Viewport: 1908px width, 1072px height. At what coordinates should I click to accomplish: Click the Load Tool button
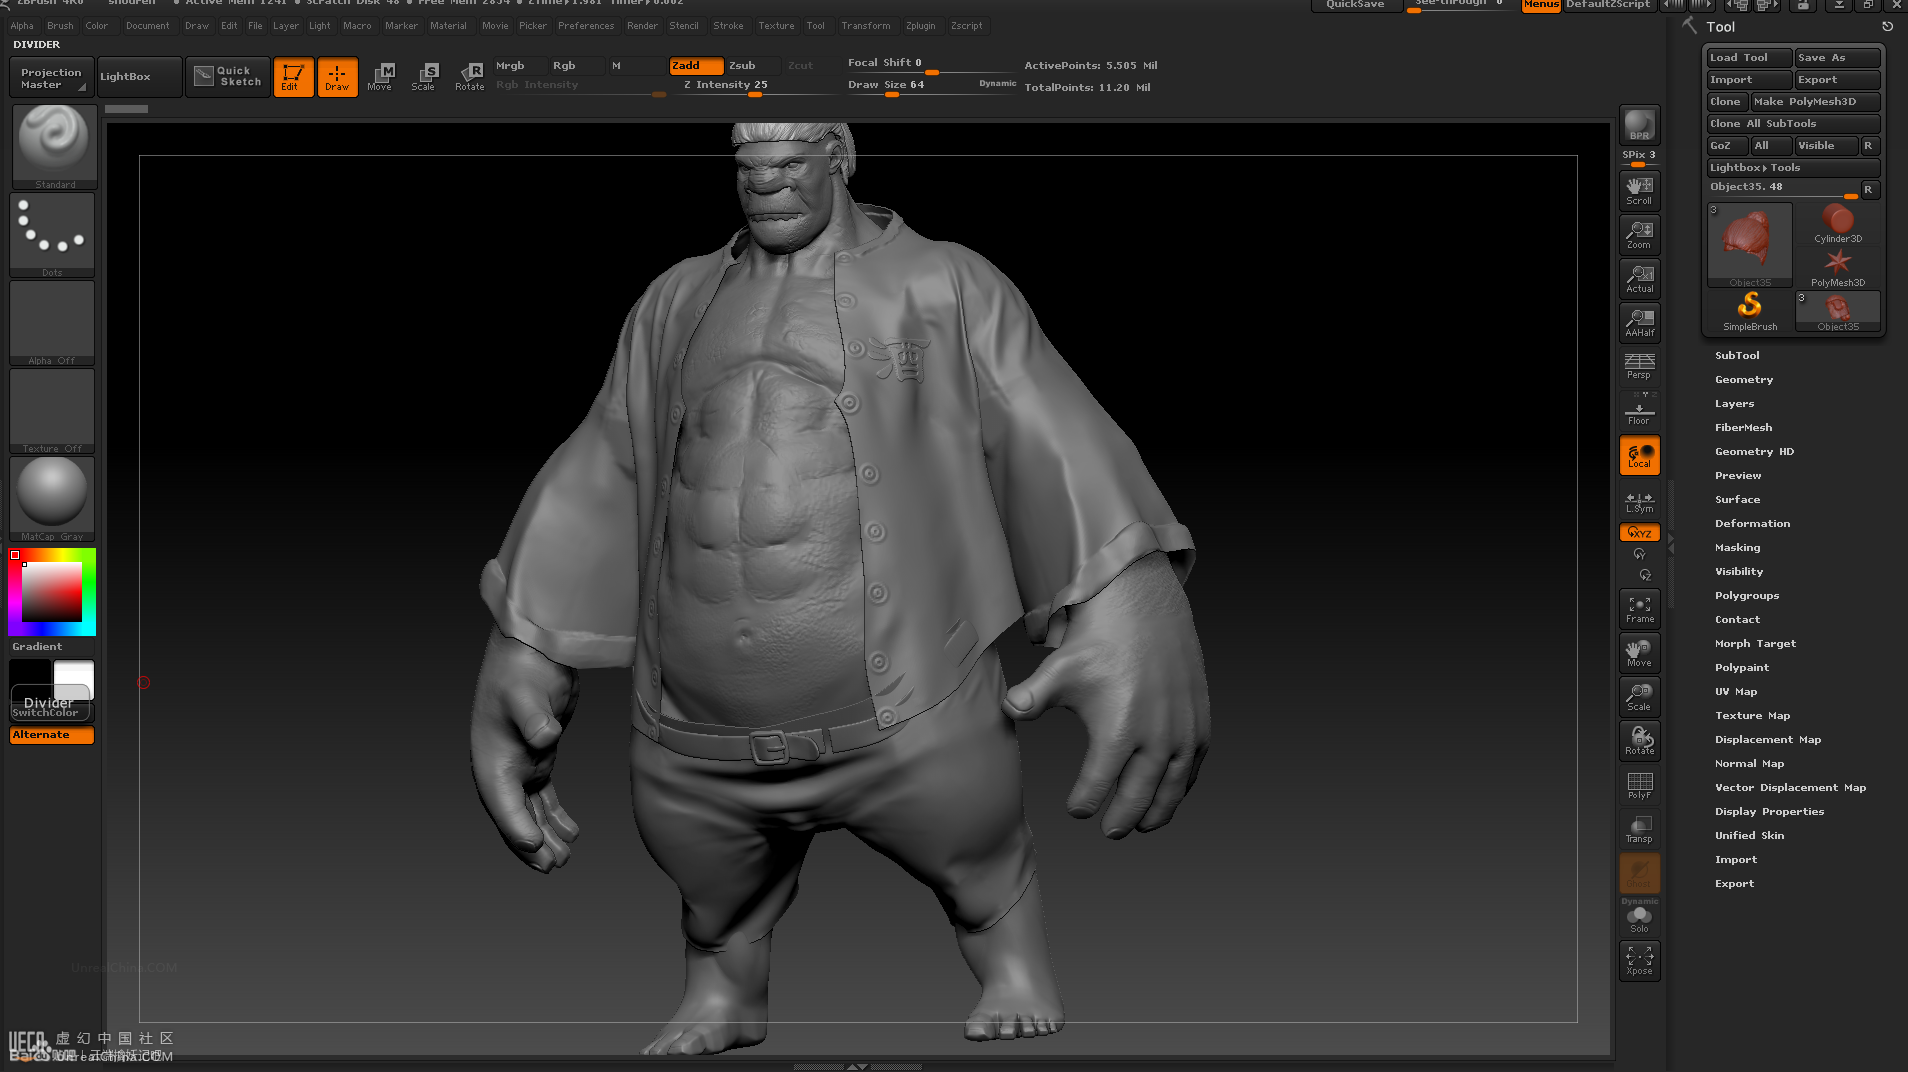pyautogui.click(x=1748, y=58)
